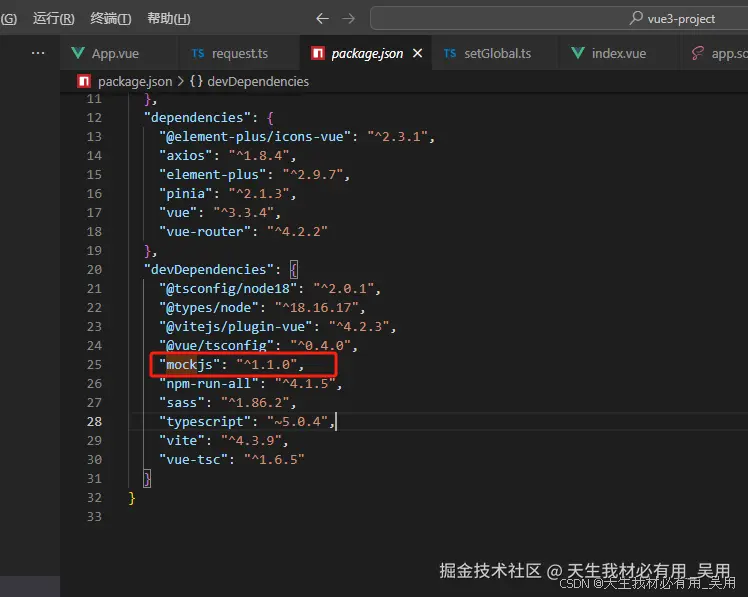Screen dimensions: 748x597
Task: Click the Vue icon on index.vue tab
Action: 578,53
